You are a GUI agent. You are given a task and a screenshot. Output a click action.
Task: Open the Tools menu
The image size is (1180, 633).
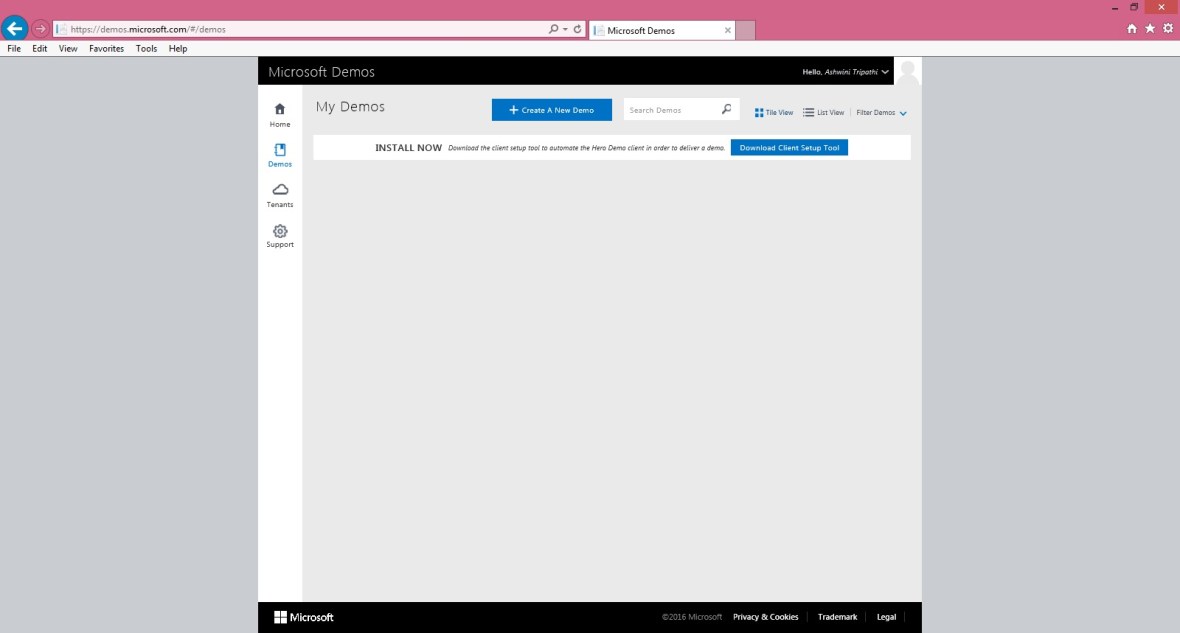click(x=146, y=48)
